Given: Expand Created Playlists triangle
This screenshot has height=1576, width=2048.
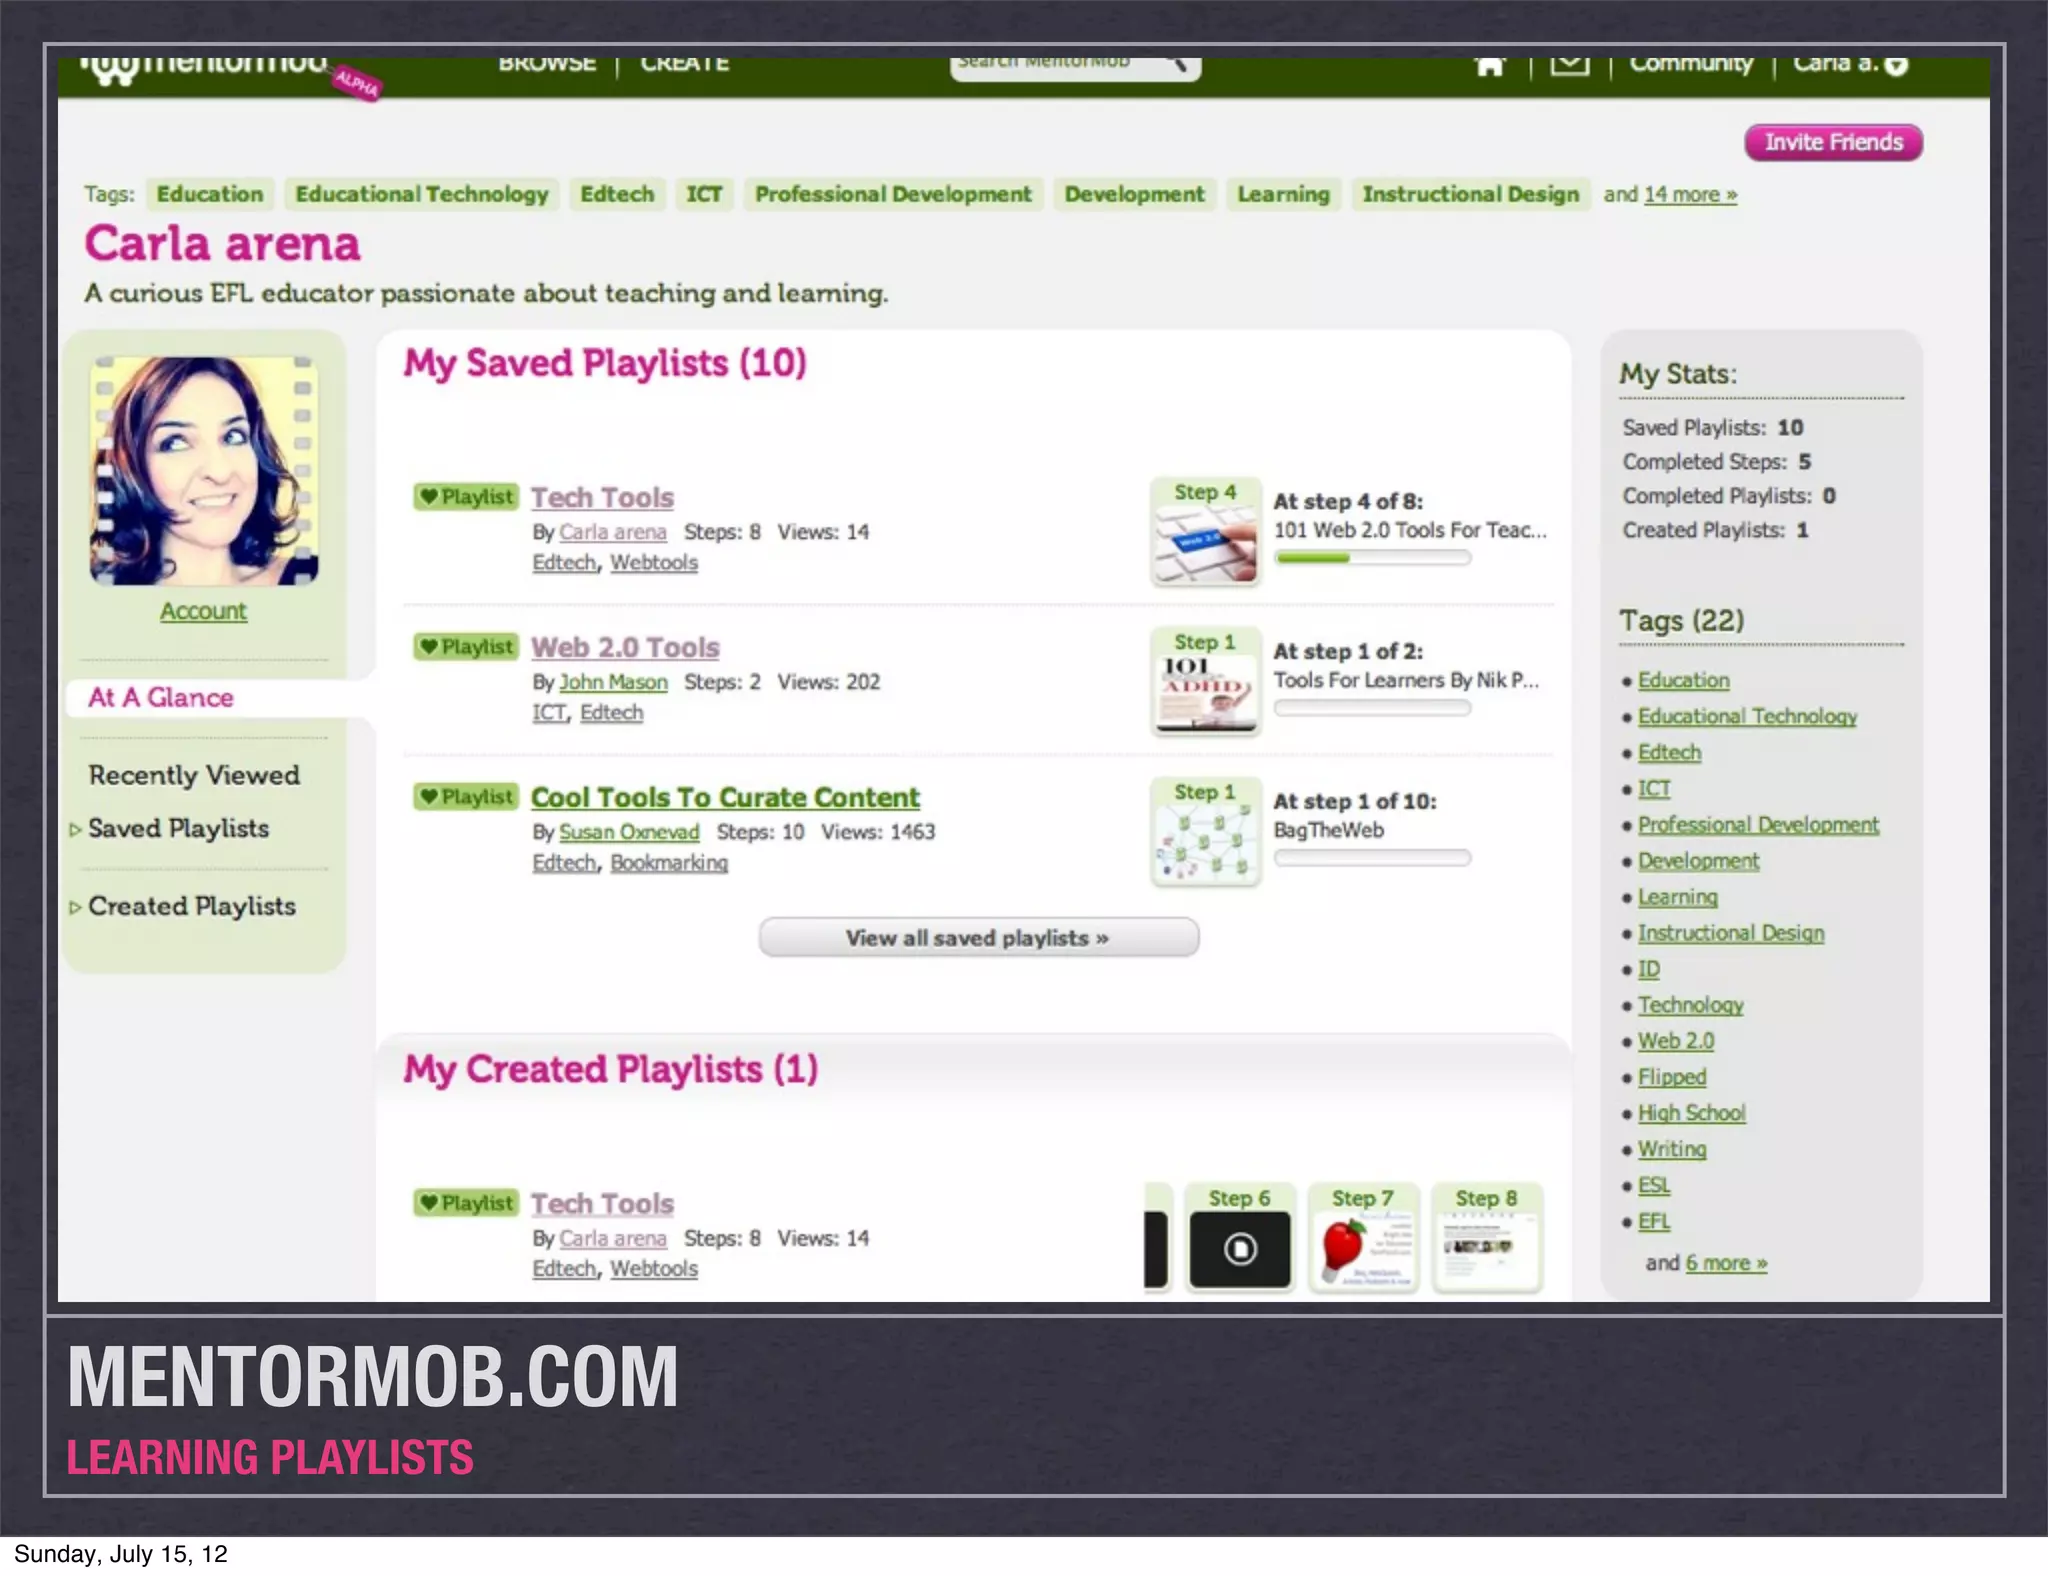Looking at the screenshot, I should pos(75,908).
